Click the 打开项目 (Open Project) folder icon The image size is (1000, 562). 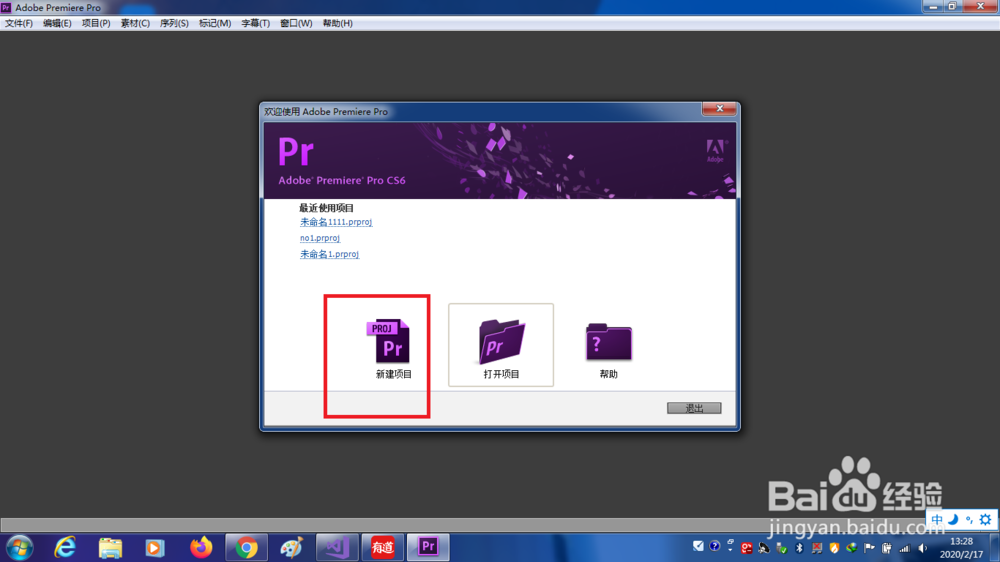click(x=501, y=341)
